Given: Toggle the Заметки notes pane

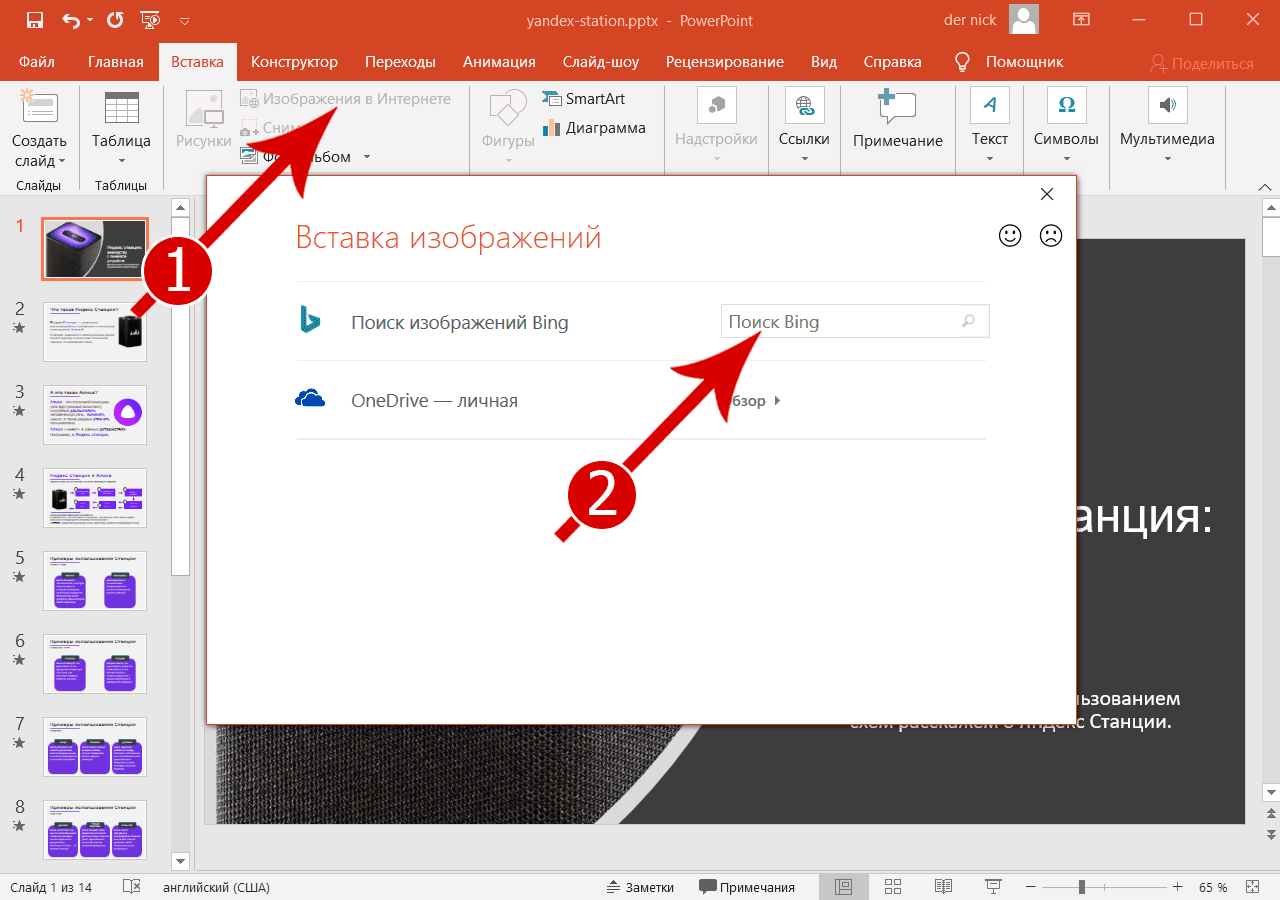Looking at the screenshot, I should (x=641, y=887).
